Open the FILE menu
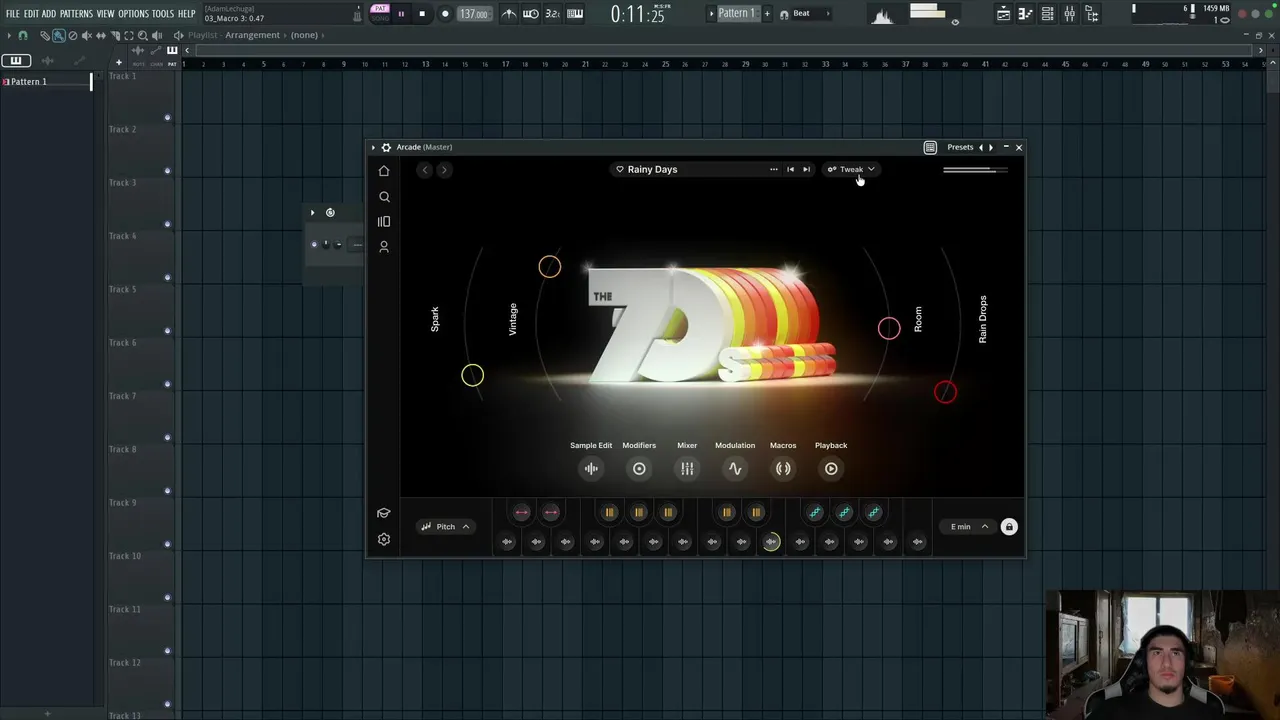 pyautogui.click(x=13, y=14)
